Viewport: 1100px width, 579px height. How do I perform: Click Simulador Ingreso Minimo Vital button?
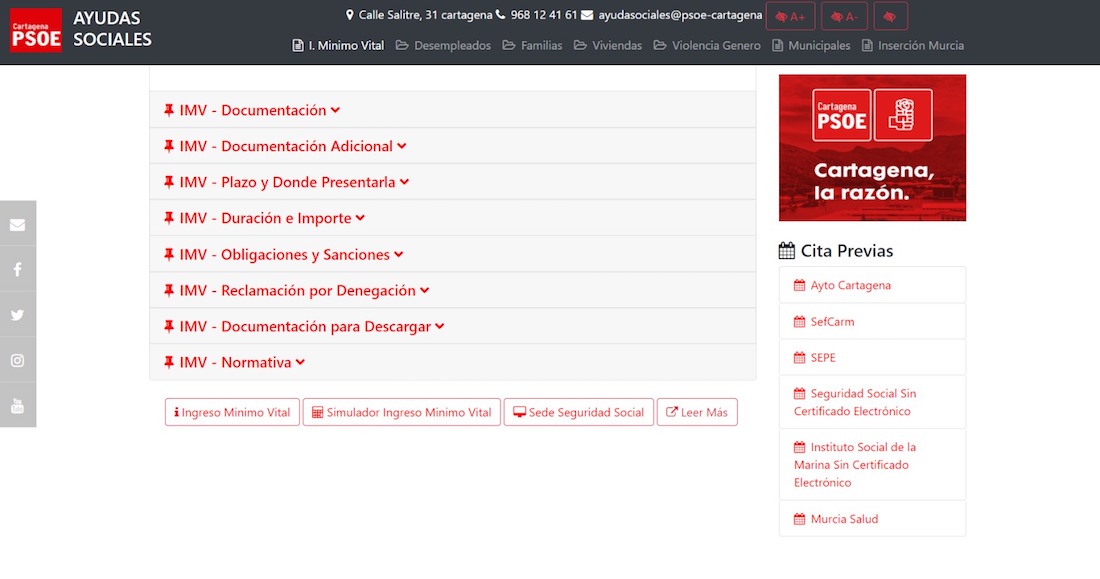401,412
